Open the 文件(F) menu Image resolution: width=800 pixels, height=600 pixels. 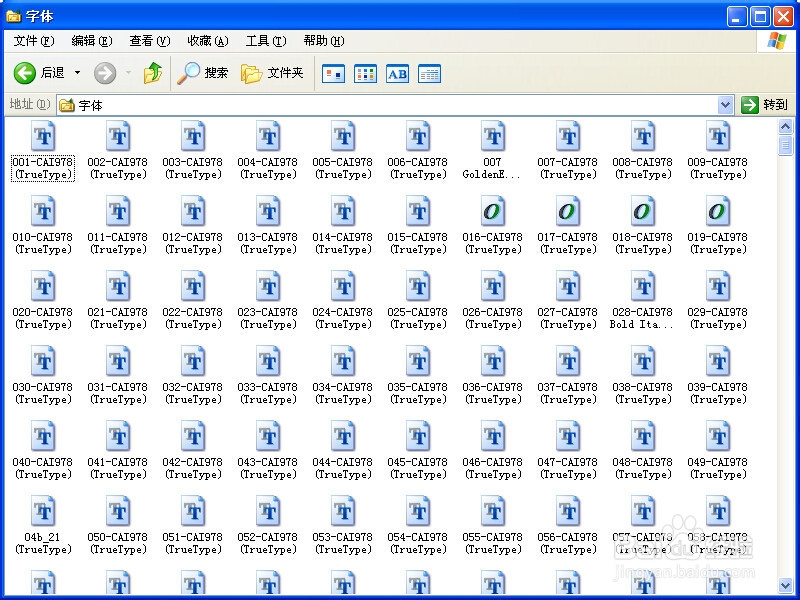coord(34,41)
